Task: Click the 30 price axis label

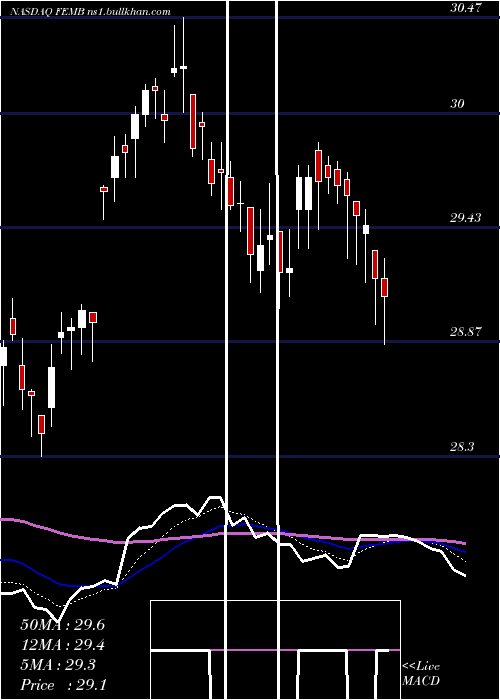Action: pos(457,104)
